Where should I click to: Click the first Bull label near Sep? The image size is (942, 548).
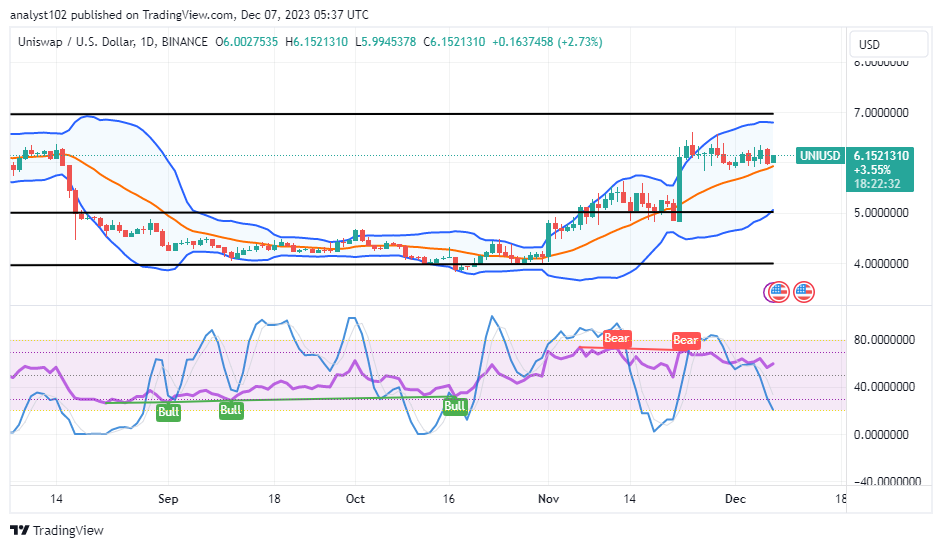168,412
